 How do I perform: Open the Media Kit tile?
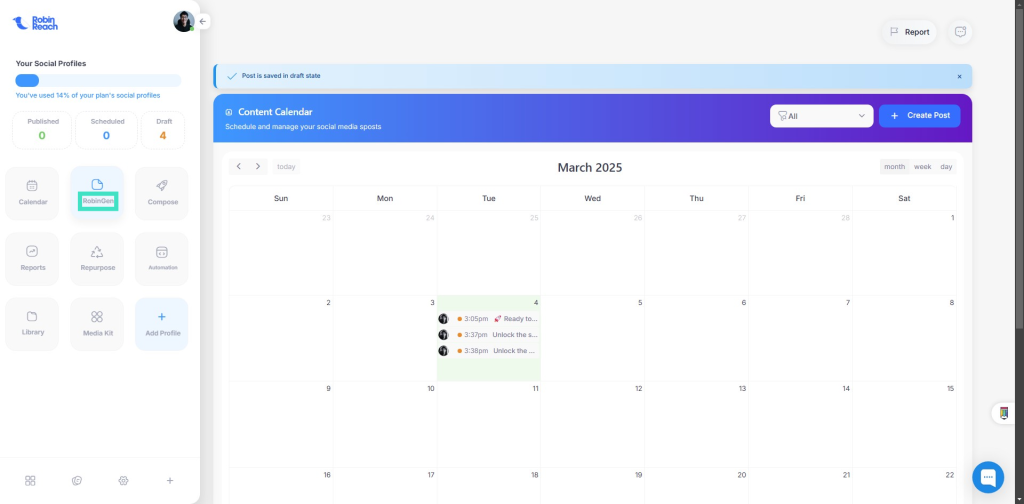(x=97, y=324)
